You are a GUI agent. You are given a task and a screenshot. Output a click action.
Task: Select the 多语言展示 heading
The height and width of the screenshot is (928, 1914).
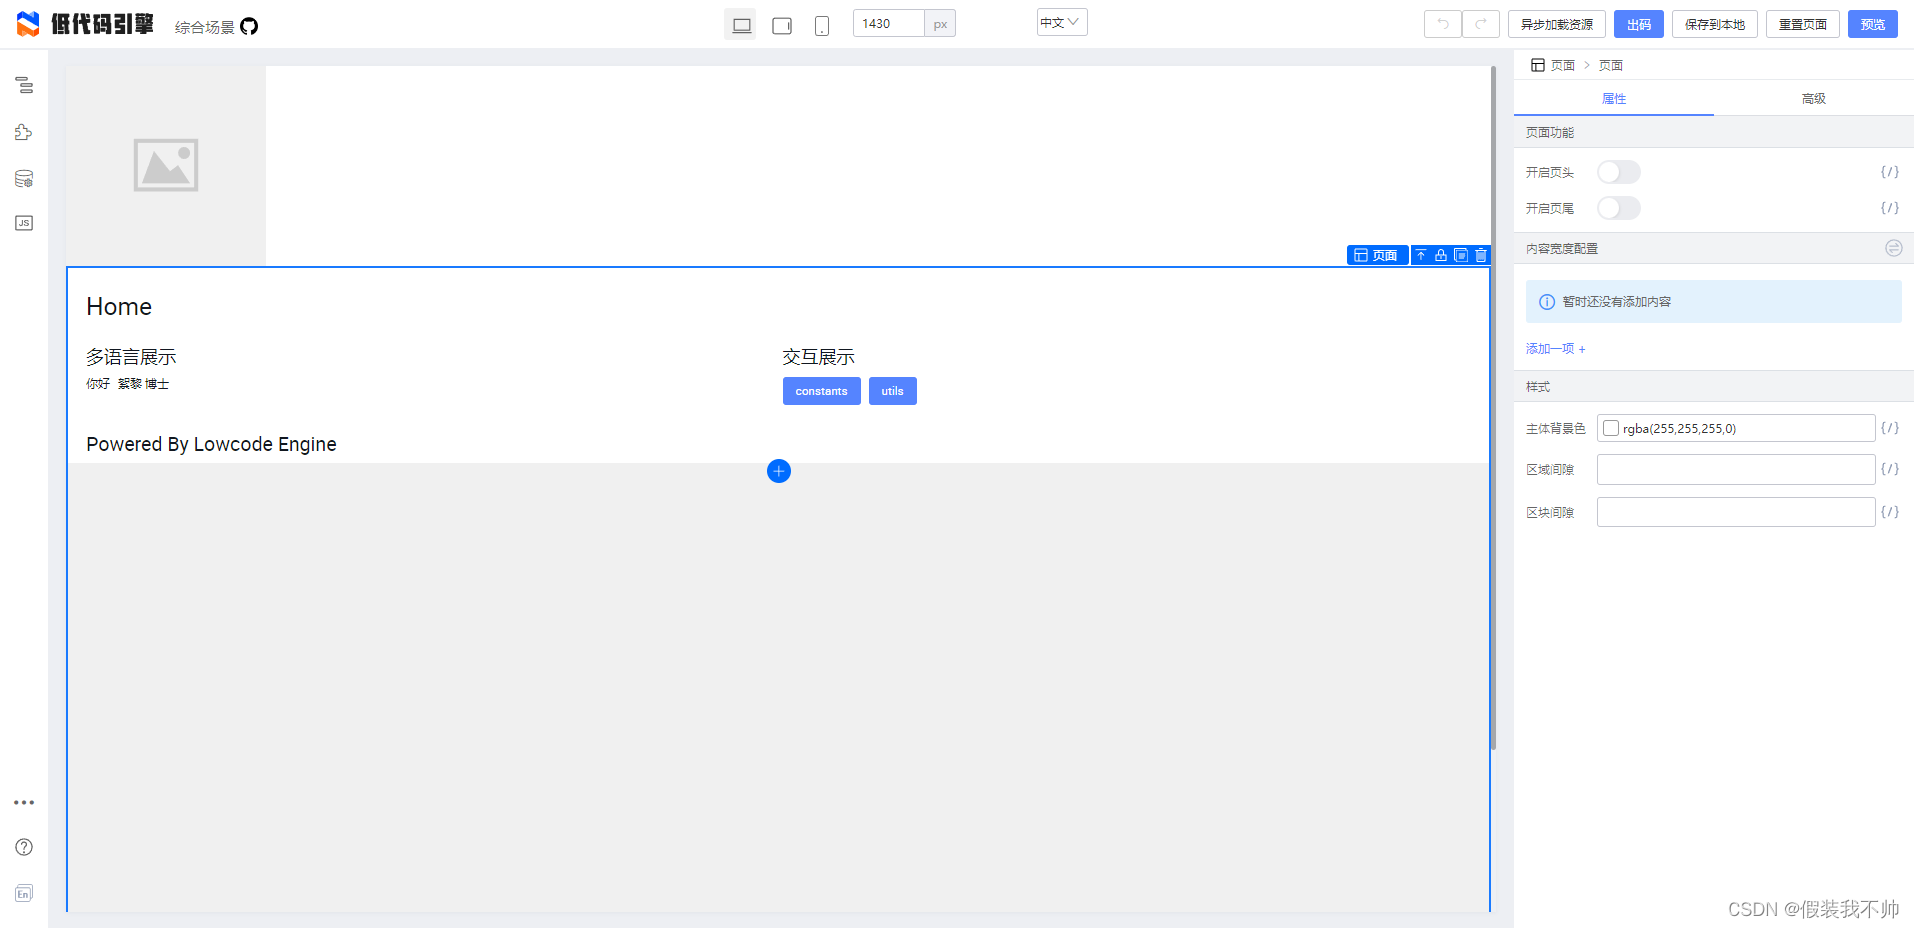click(131, 357)
